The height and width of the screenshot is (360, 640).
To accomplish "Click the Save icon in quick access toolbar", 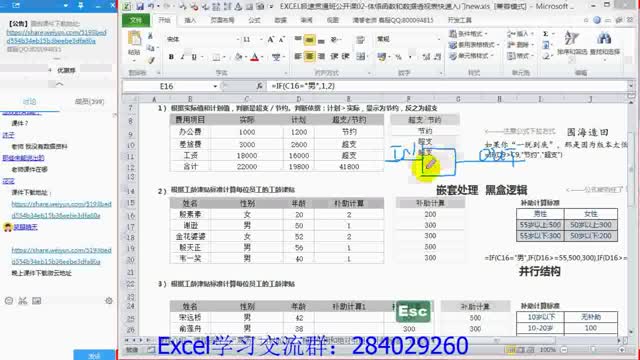I will coord(140,7).
